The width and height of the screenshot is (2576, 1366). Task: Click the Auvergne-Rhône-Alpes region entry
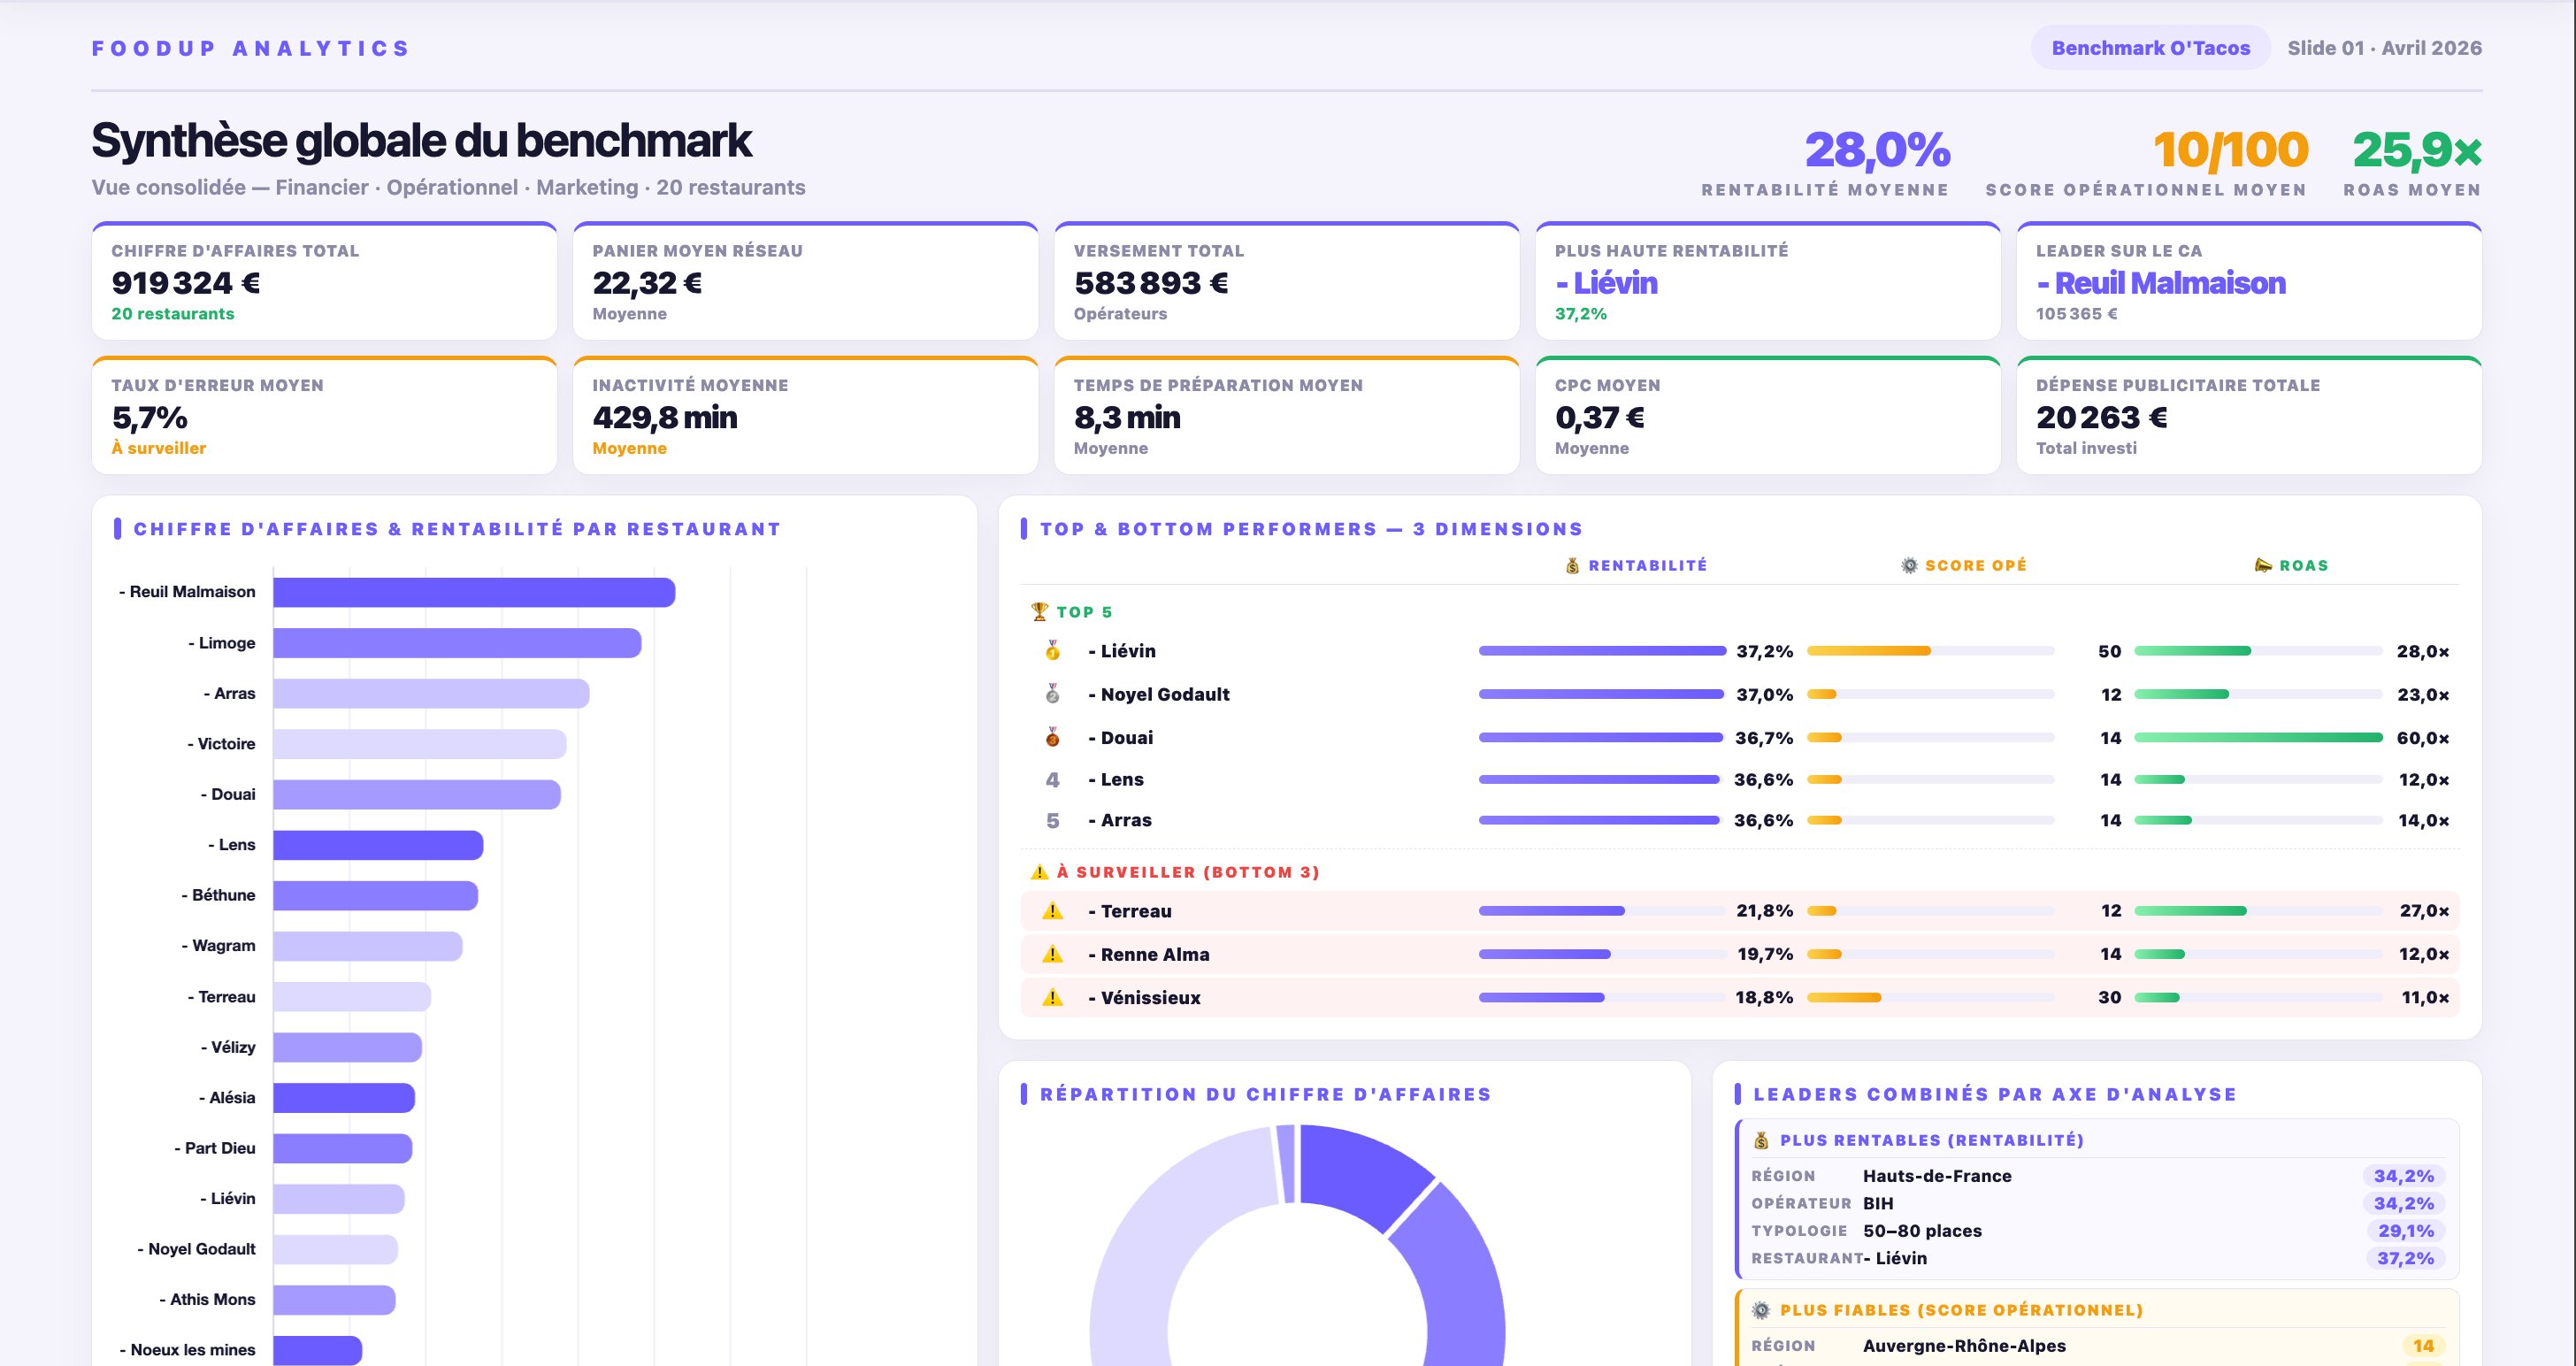(x=1964, y=1346)
